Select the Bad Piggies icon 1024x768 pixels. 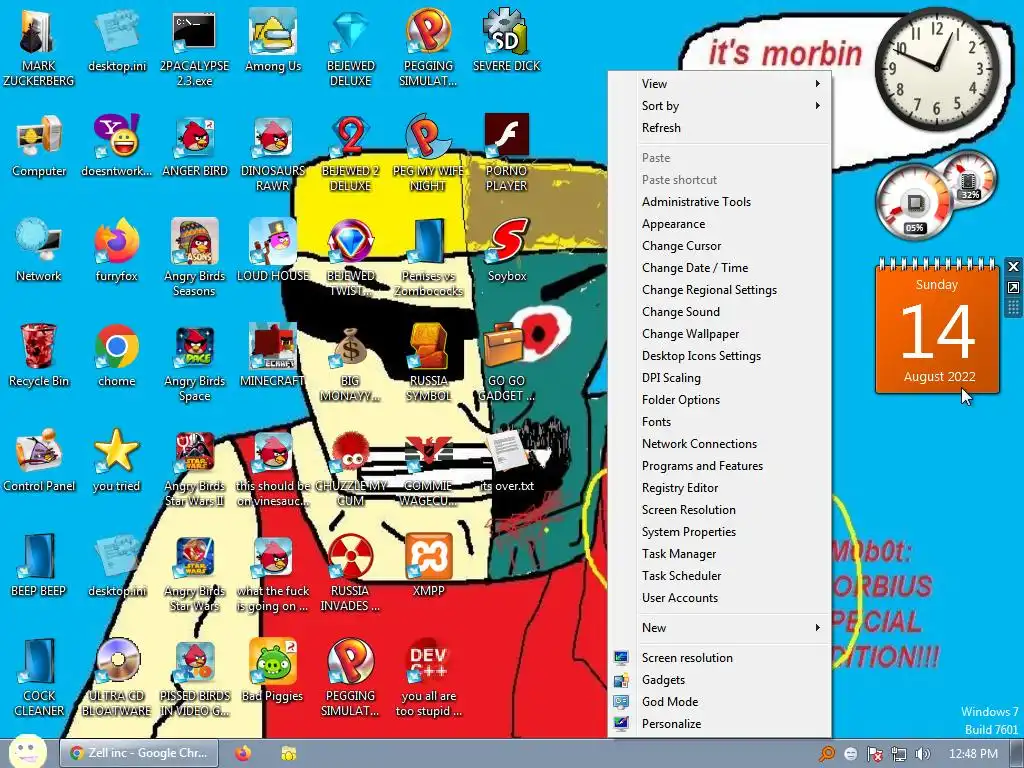(x=273, y=671)
